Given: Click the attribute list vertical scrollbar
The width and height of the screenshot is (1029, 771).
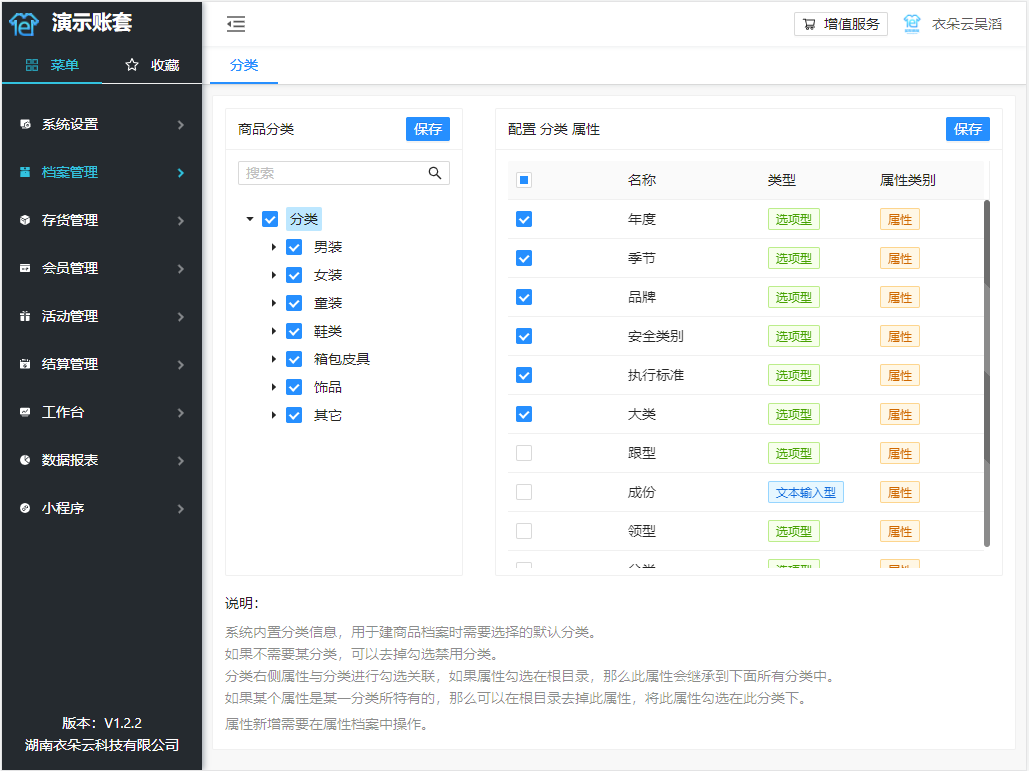Looking at the screenshot, I should (986, 373).
